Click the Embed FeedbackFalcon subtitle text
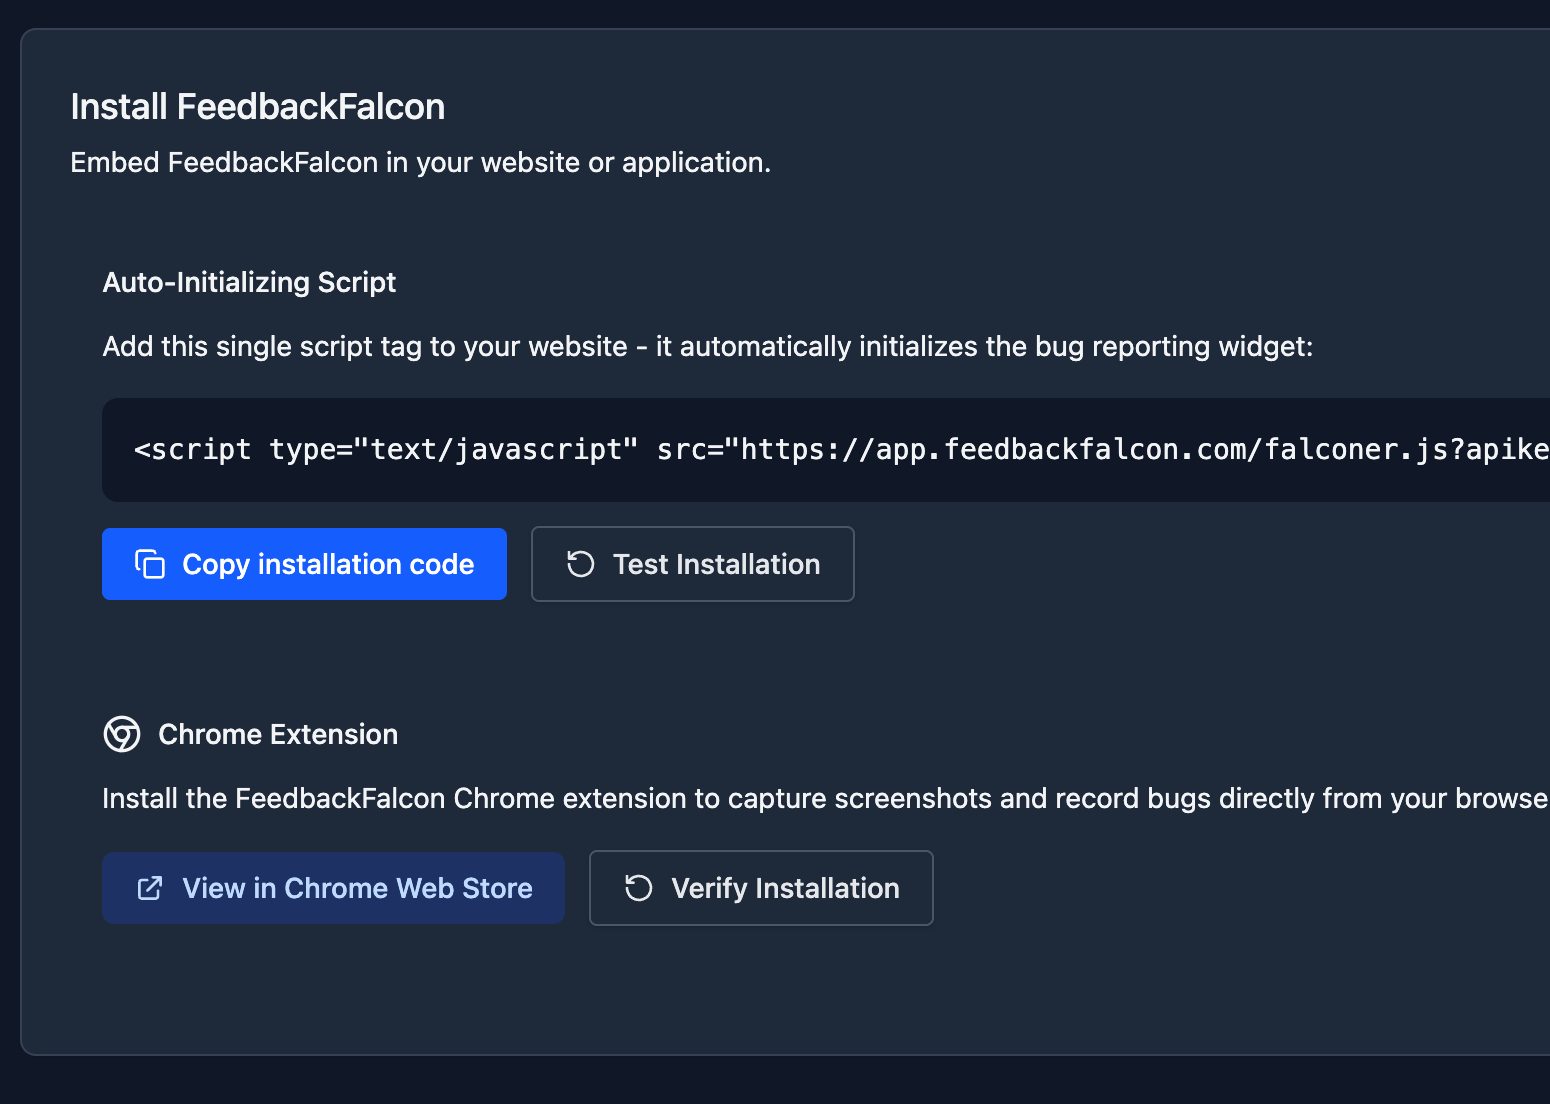 pyautogui.click(x=420, y=162)
